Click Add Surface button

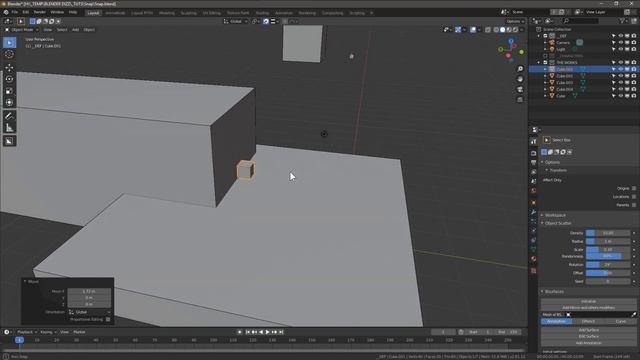(589, 330)
